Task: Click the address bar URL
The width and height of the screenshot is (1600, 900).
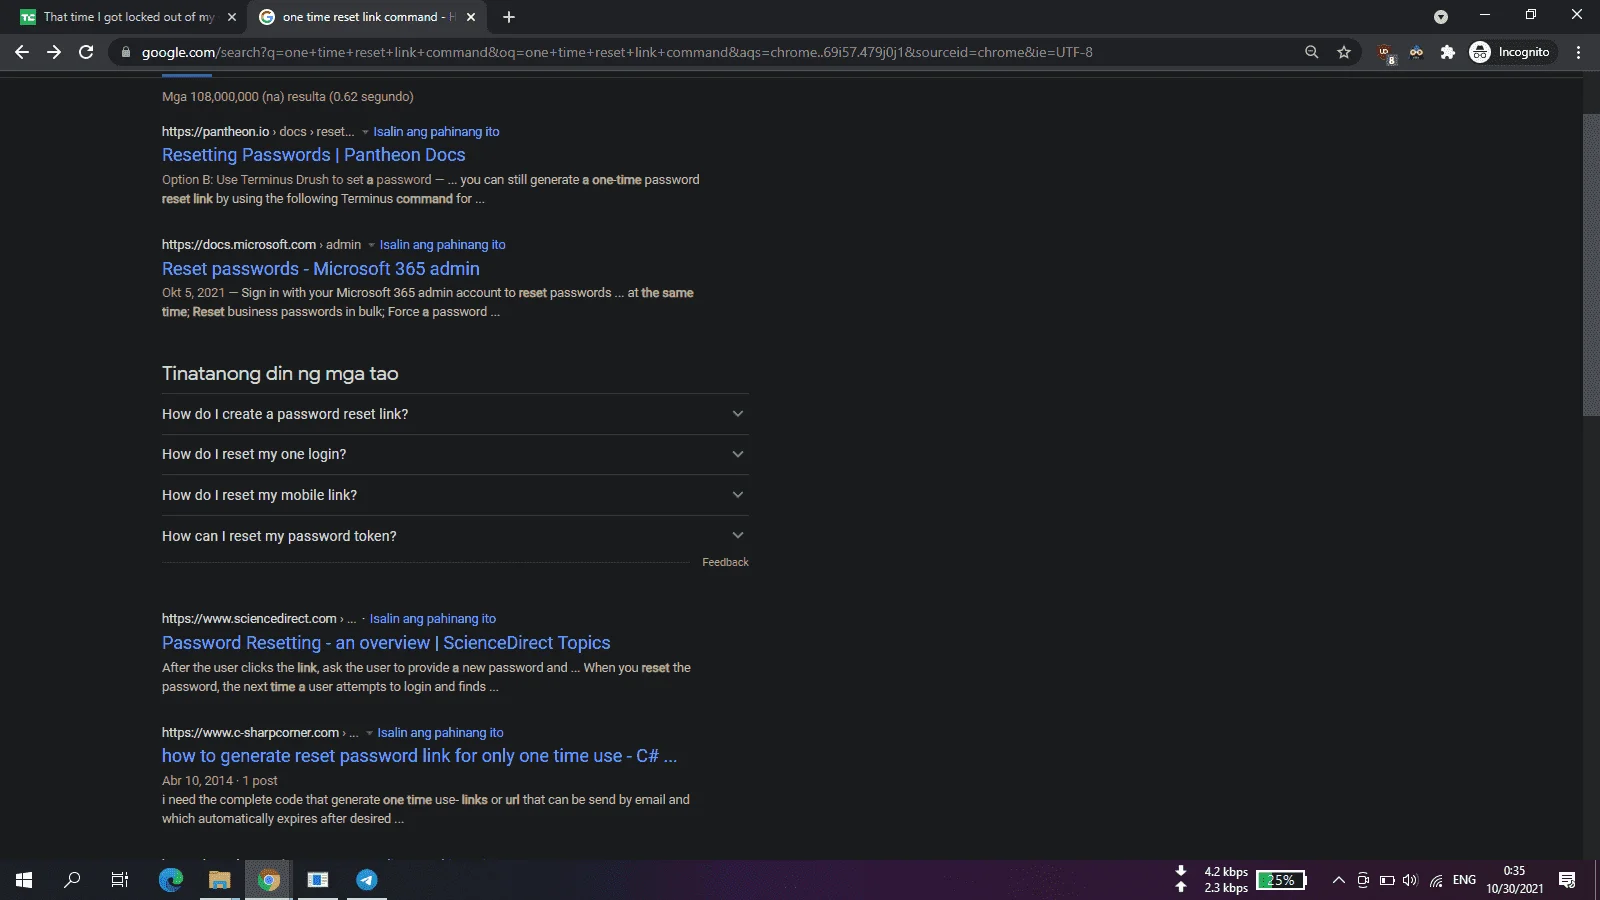Action: tap(617, 52)
